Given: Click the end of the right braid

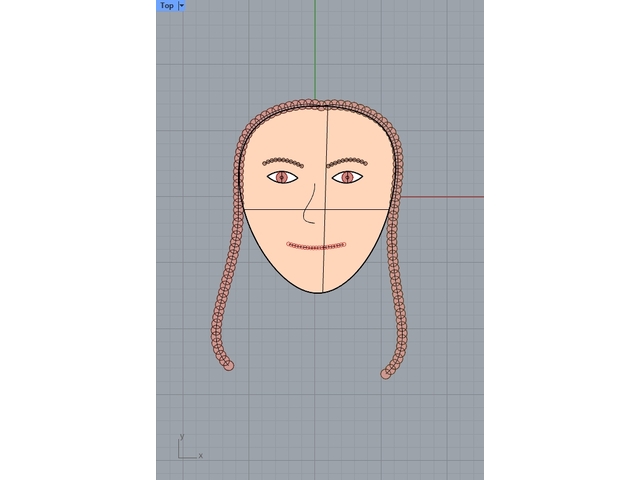Looking at the screenshot, I should coord(386,373).
